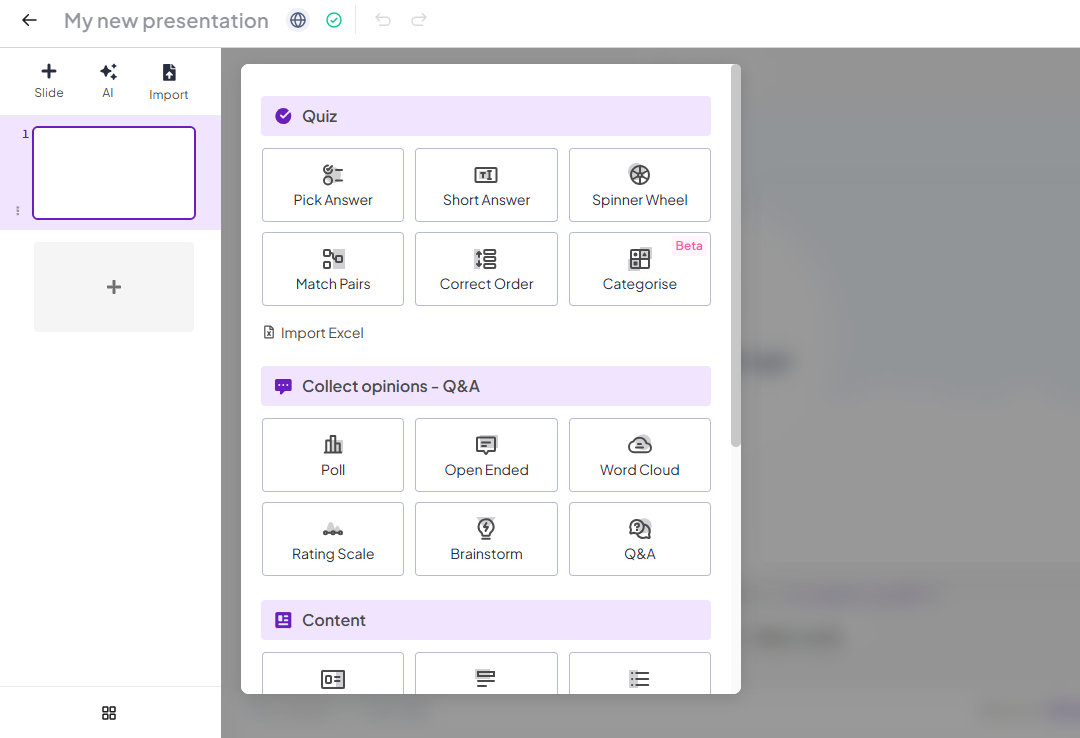Screen dimensions: 1080x738
Task: Add a Rating Scale slide
Action: coord(332,539)
